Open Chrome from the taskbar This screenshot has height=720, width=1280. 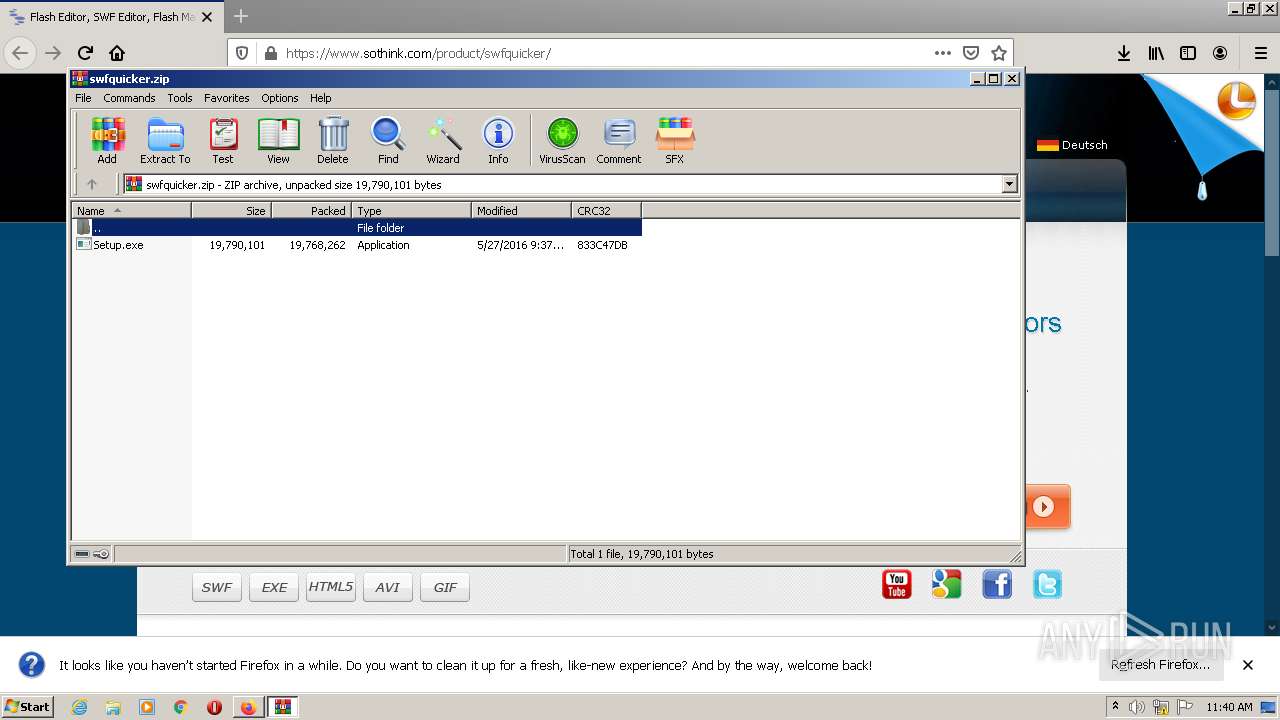pyautogui.click(x=181, y=707)
